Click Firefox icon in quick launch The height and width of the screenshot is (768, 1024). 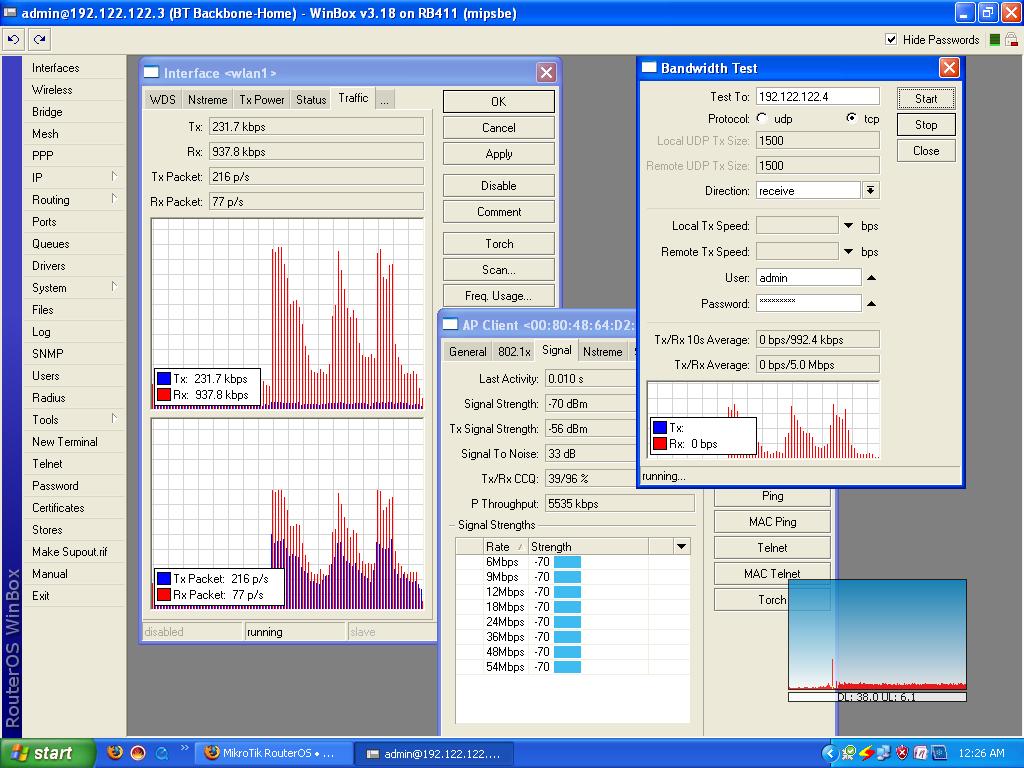115,752
